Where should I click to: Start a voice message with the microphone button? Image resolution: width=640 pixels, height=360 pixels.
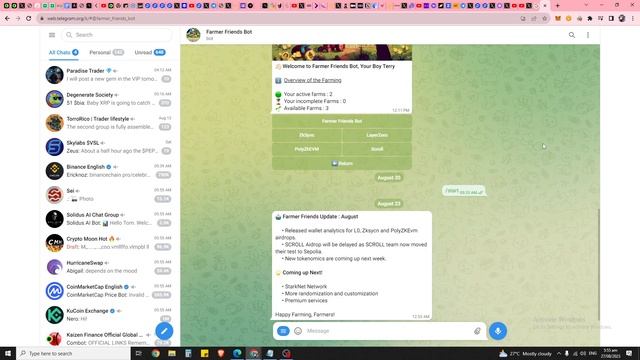click(x=498, y=331)
